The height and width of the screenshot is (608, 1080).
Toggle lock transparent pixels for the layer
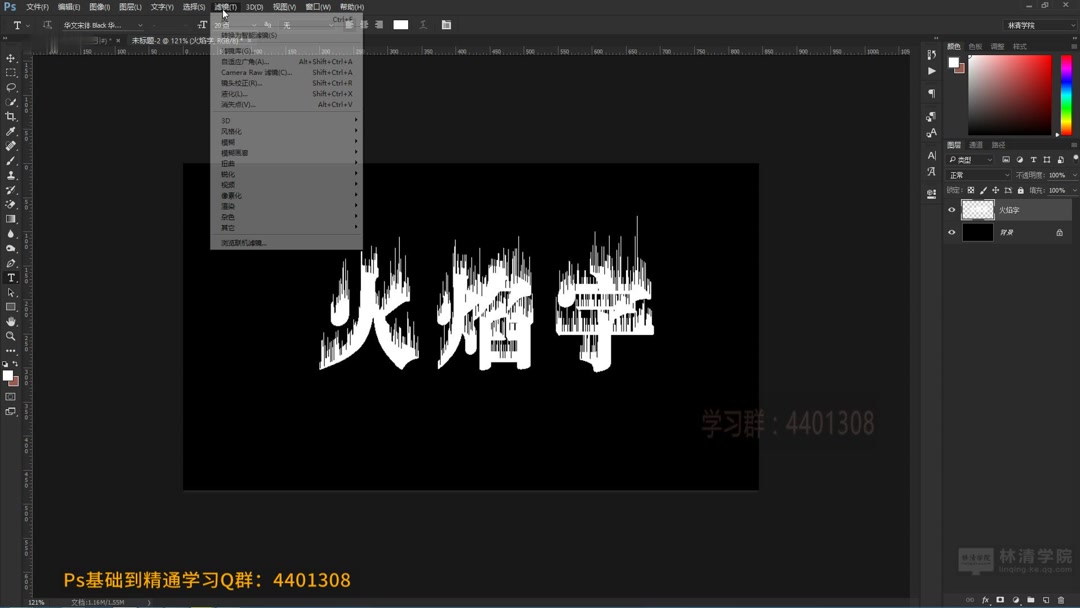coord(971,190)
